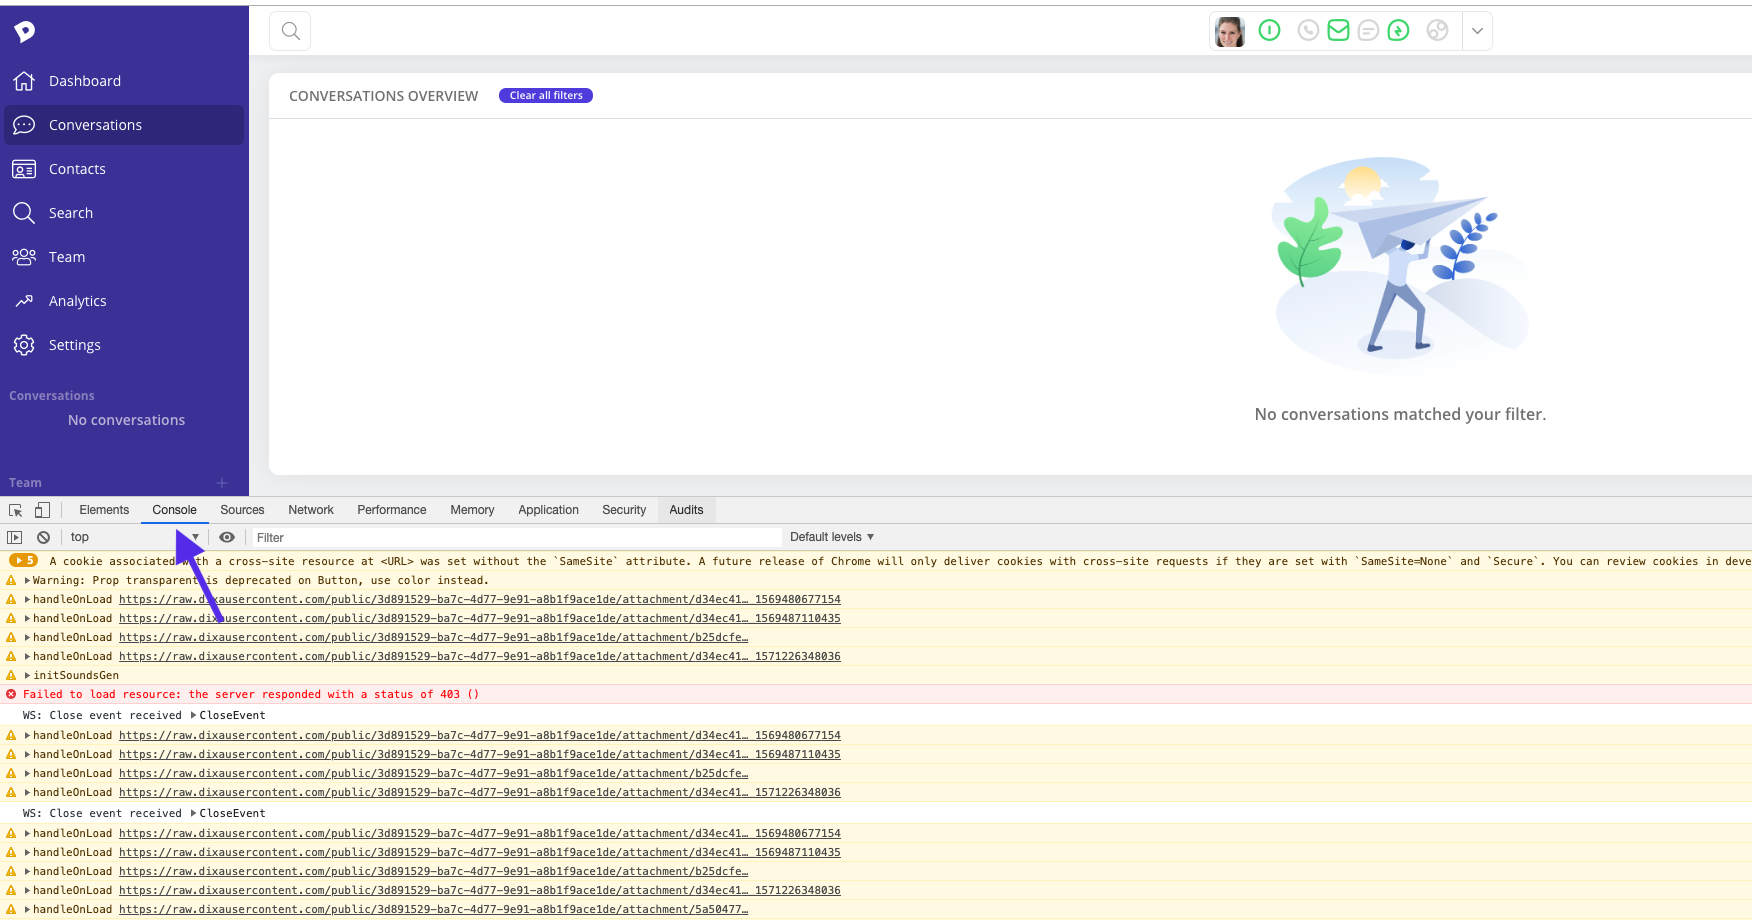Toggle the green presence power icon
1752x920 pixels.
[x=1269, y=31]
